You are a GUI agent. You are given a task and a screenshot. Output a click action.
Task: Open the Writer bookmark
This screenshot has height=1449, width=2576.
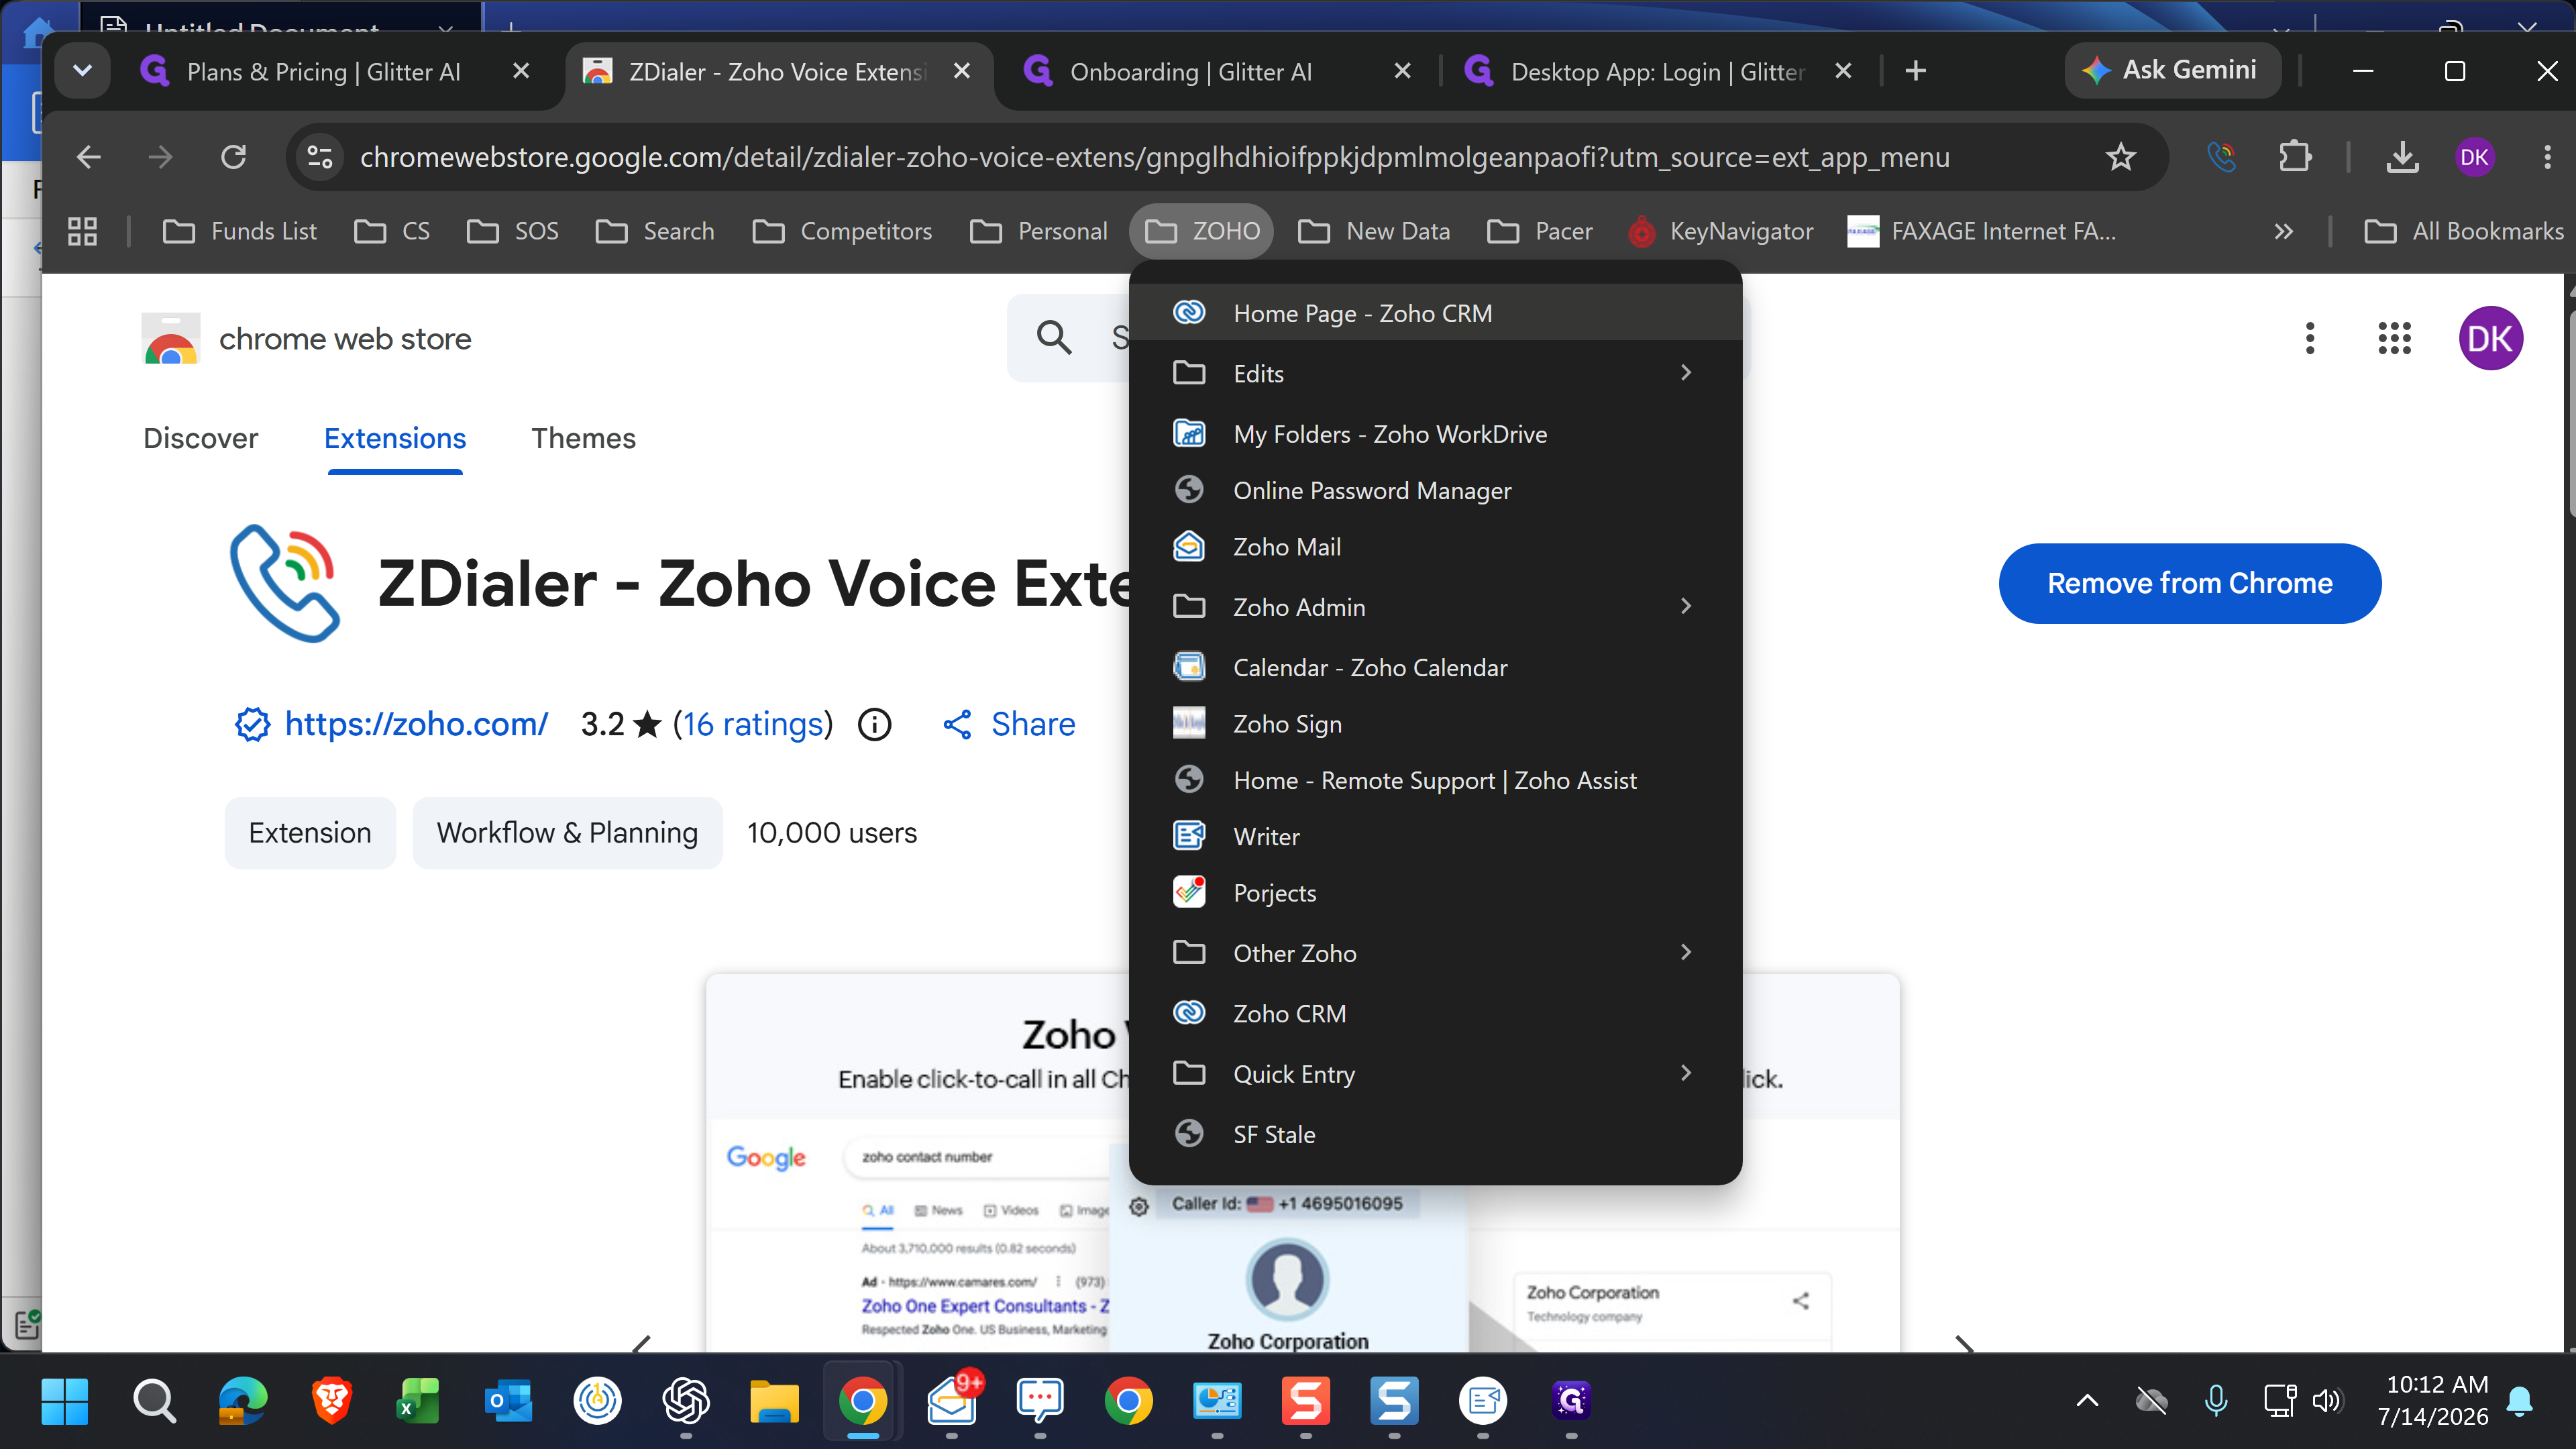(1435, 836)
